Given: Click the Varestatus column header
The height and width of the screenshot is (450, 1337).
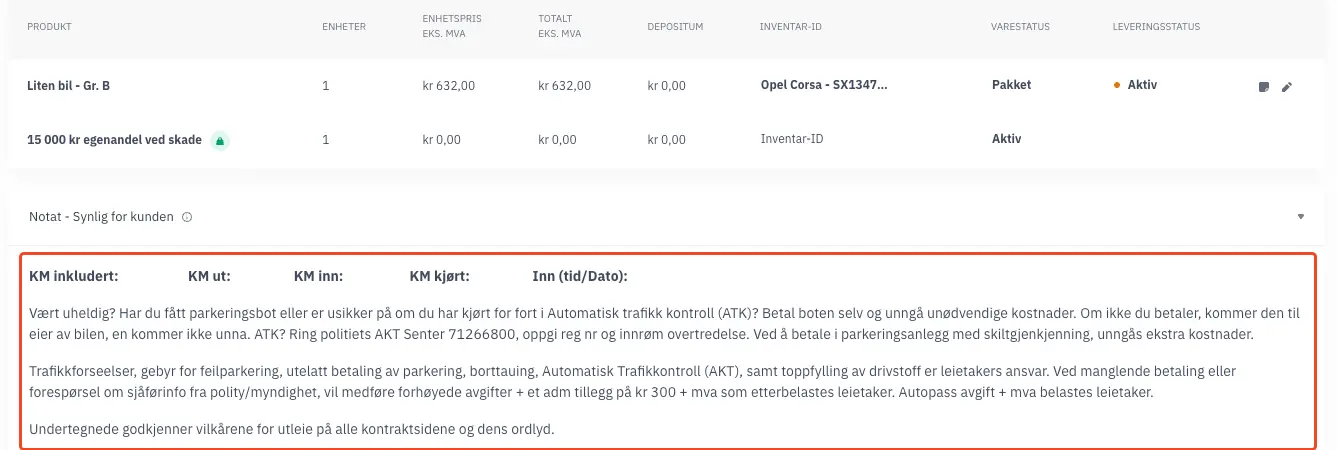Looking at the screenshot, I should coord(1020,26).
